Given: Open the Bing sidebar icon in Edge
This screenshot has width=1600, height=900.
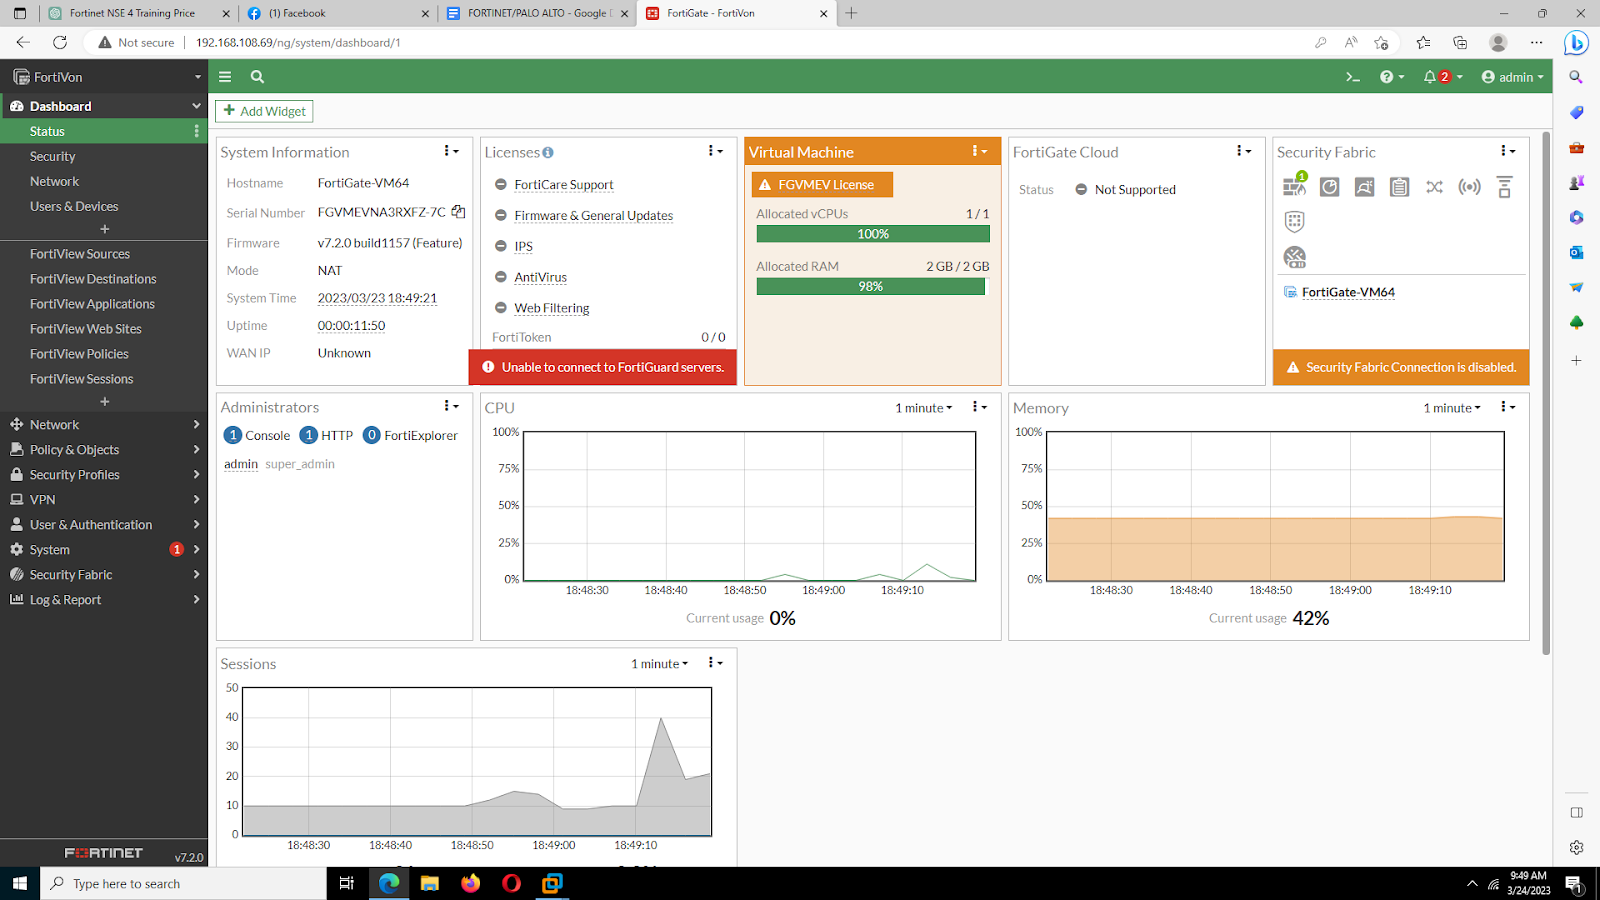Looking at the screenshot, I should (1576, 43).
